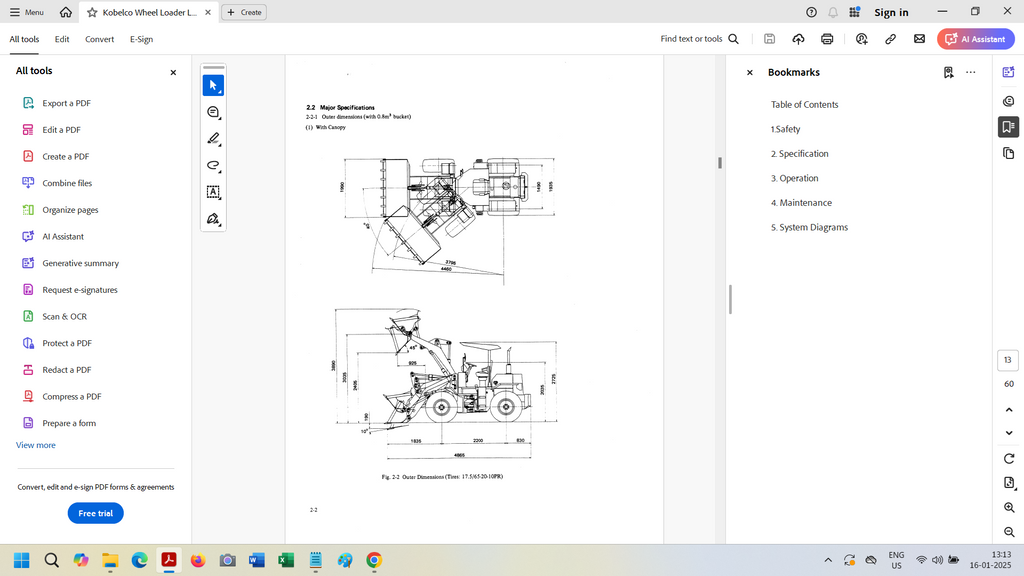Toggle the Bookmarks panel icon in right rail
The width and height of the screenshot is (1024, 576).
[1008, 127]
